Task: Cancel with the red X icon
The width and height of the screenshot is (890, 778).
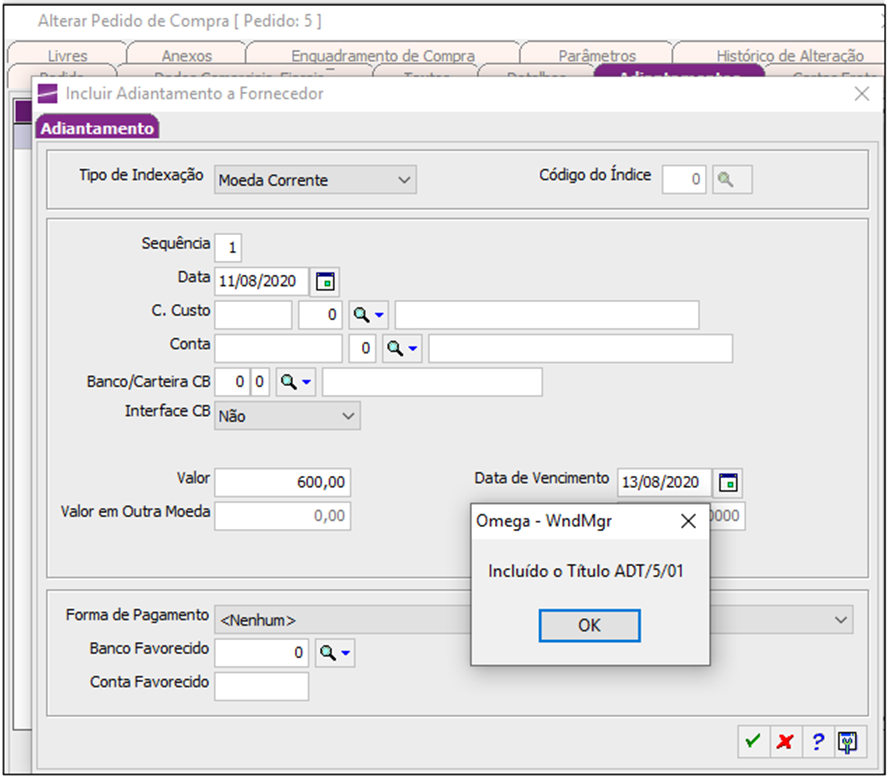Action: pos(786,741)
